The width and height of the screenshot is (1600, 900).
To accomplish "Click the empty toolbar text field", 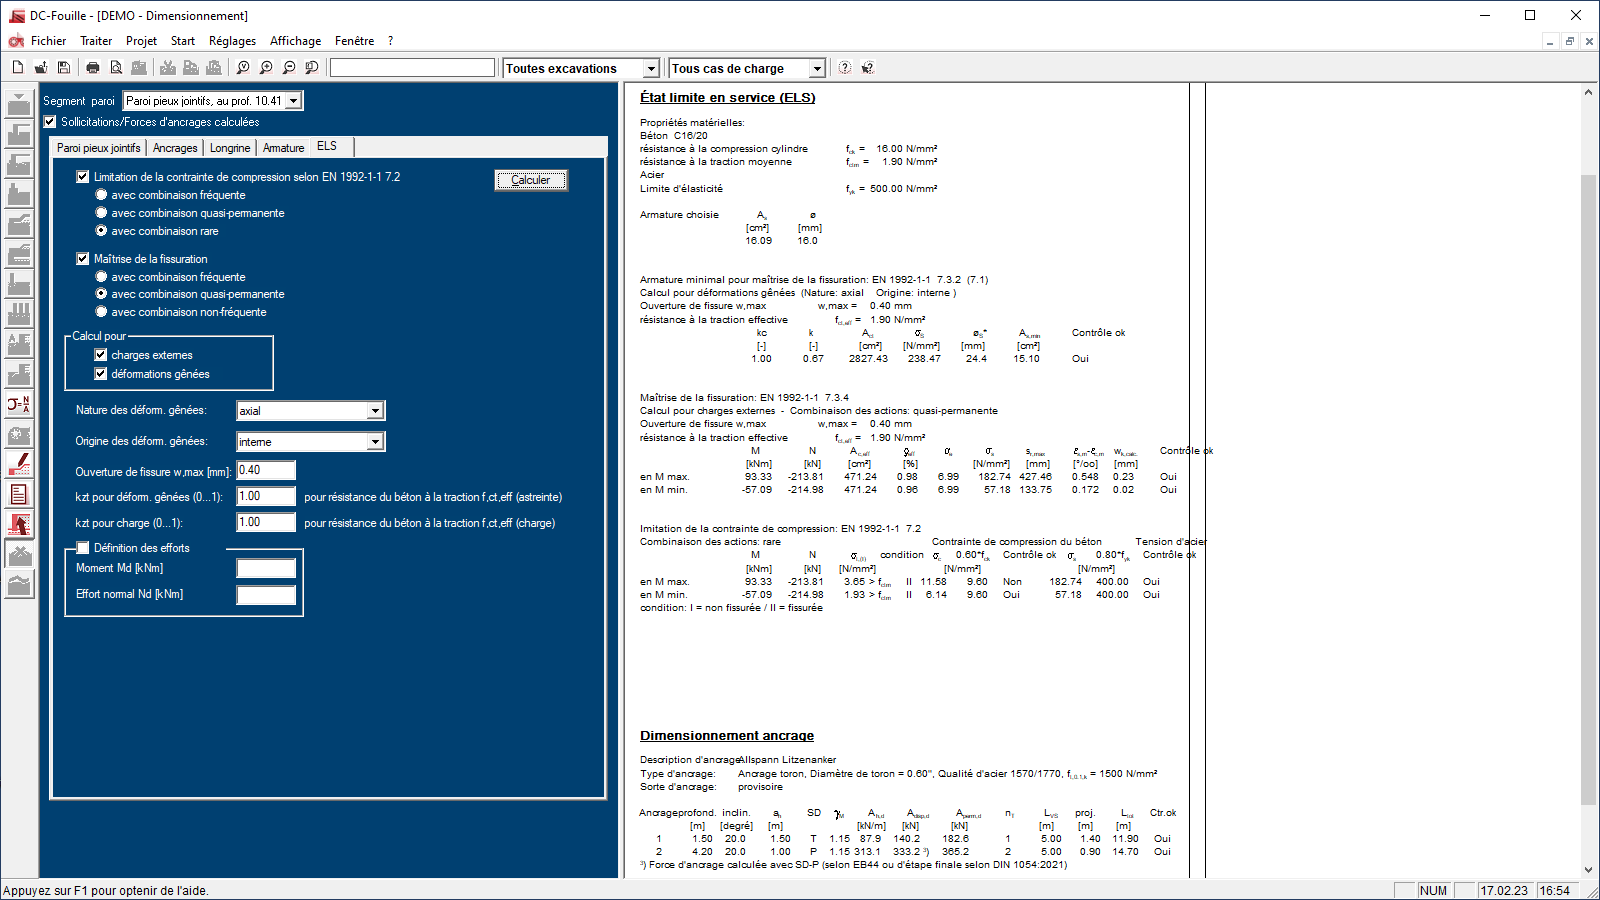I will click(412, 68).
